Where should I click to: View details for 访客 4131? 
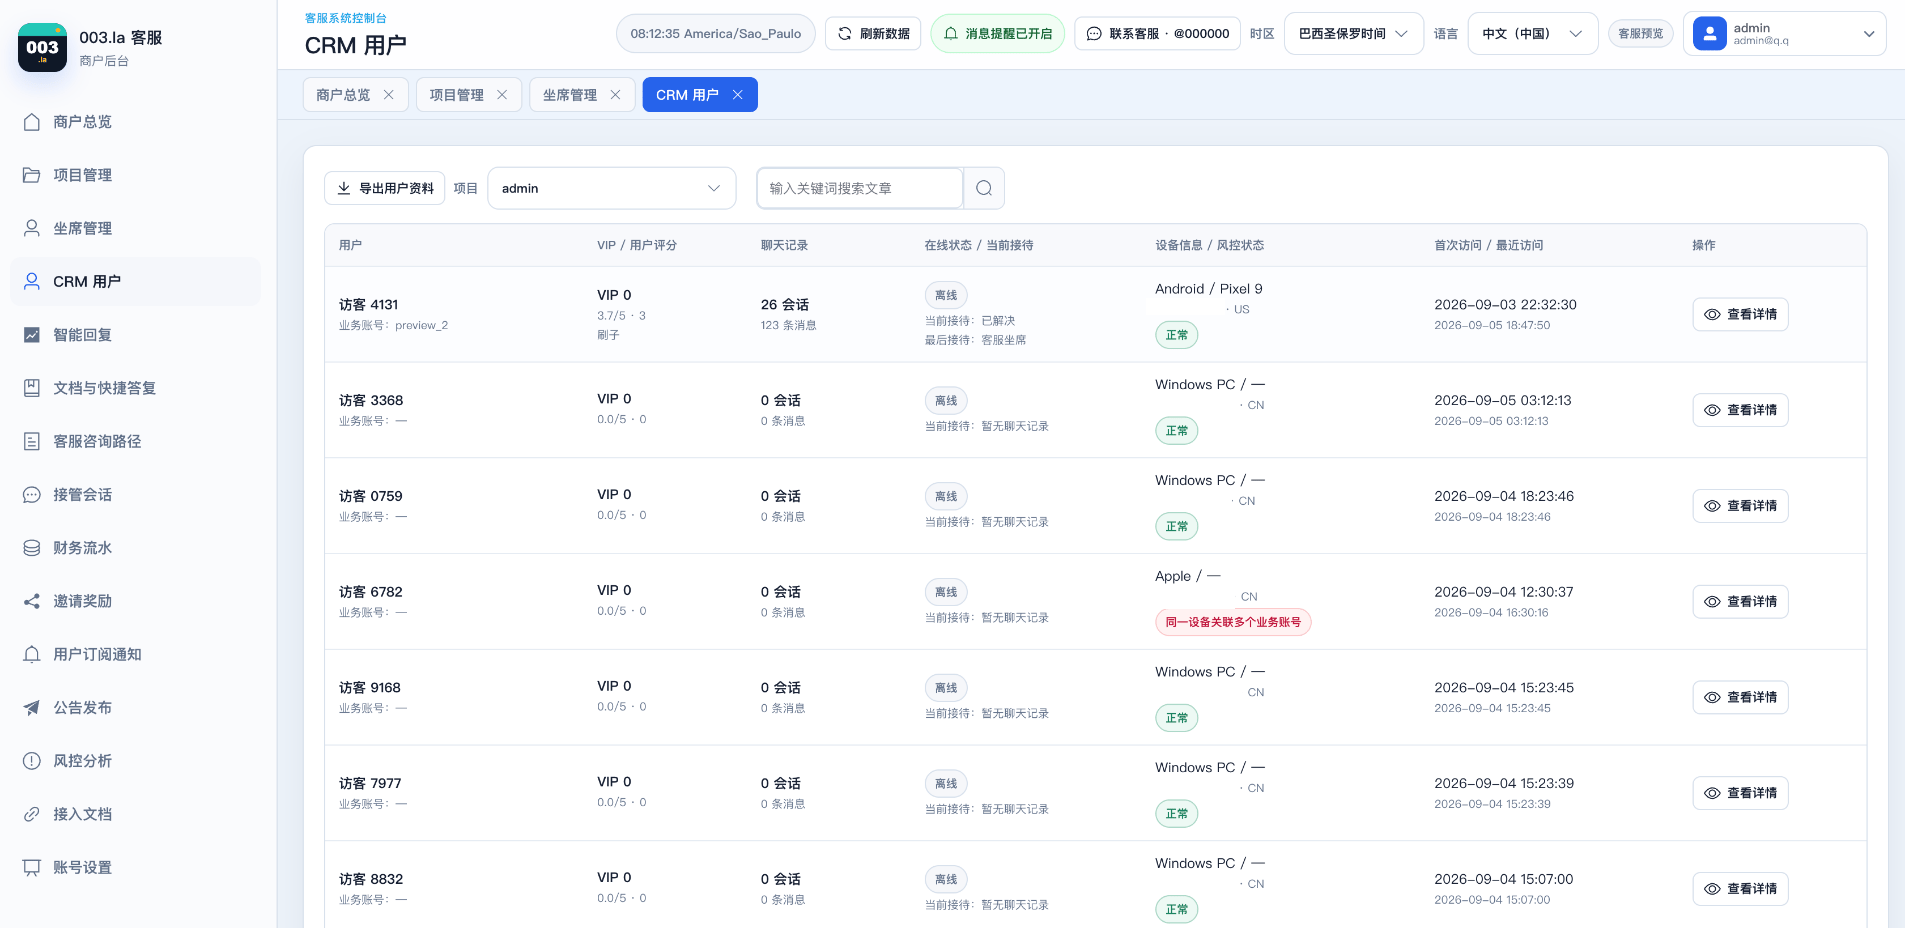point(1740,314)
